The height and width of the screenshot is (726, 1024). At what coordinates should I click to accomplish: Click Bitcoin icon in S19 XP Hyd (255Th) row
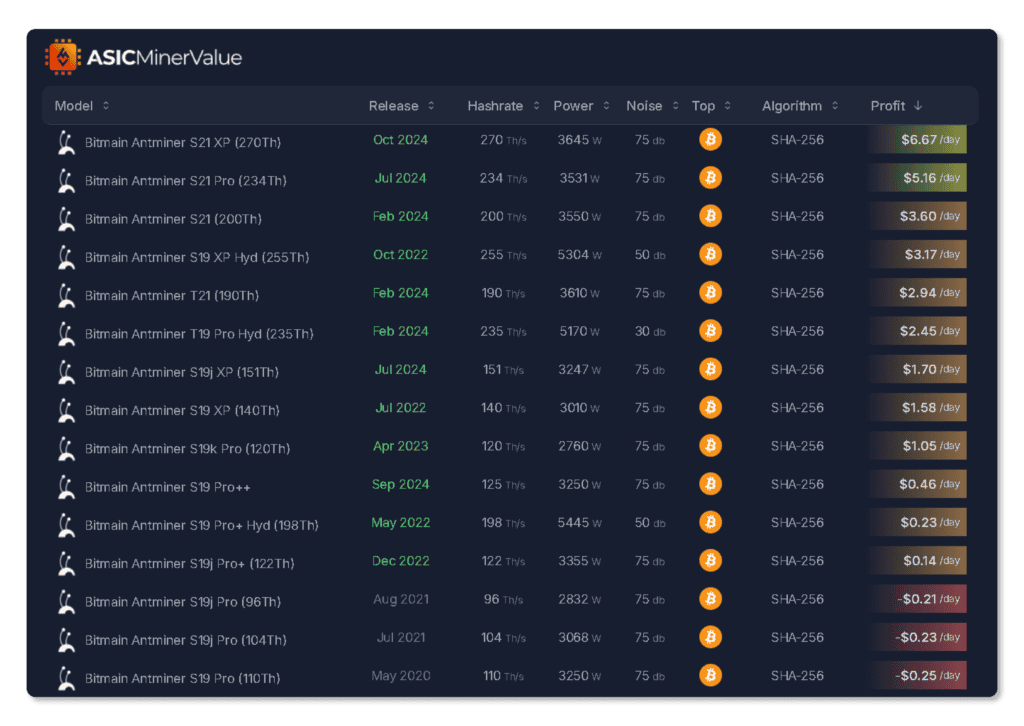coord(711,254)
